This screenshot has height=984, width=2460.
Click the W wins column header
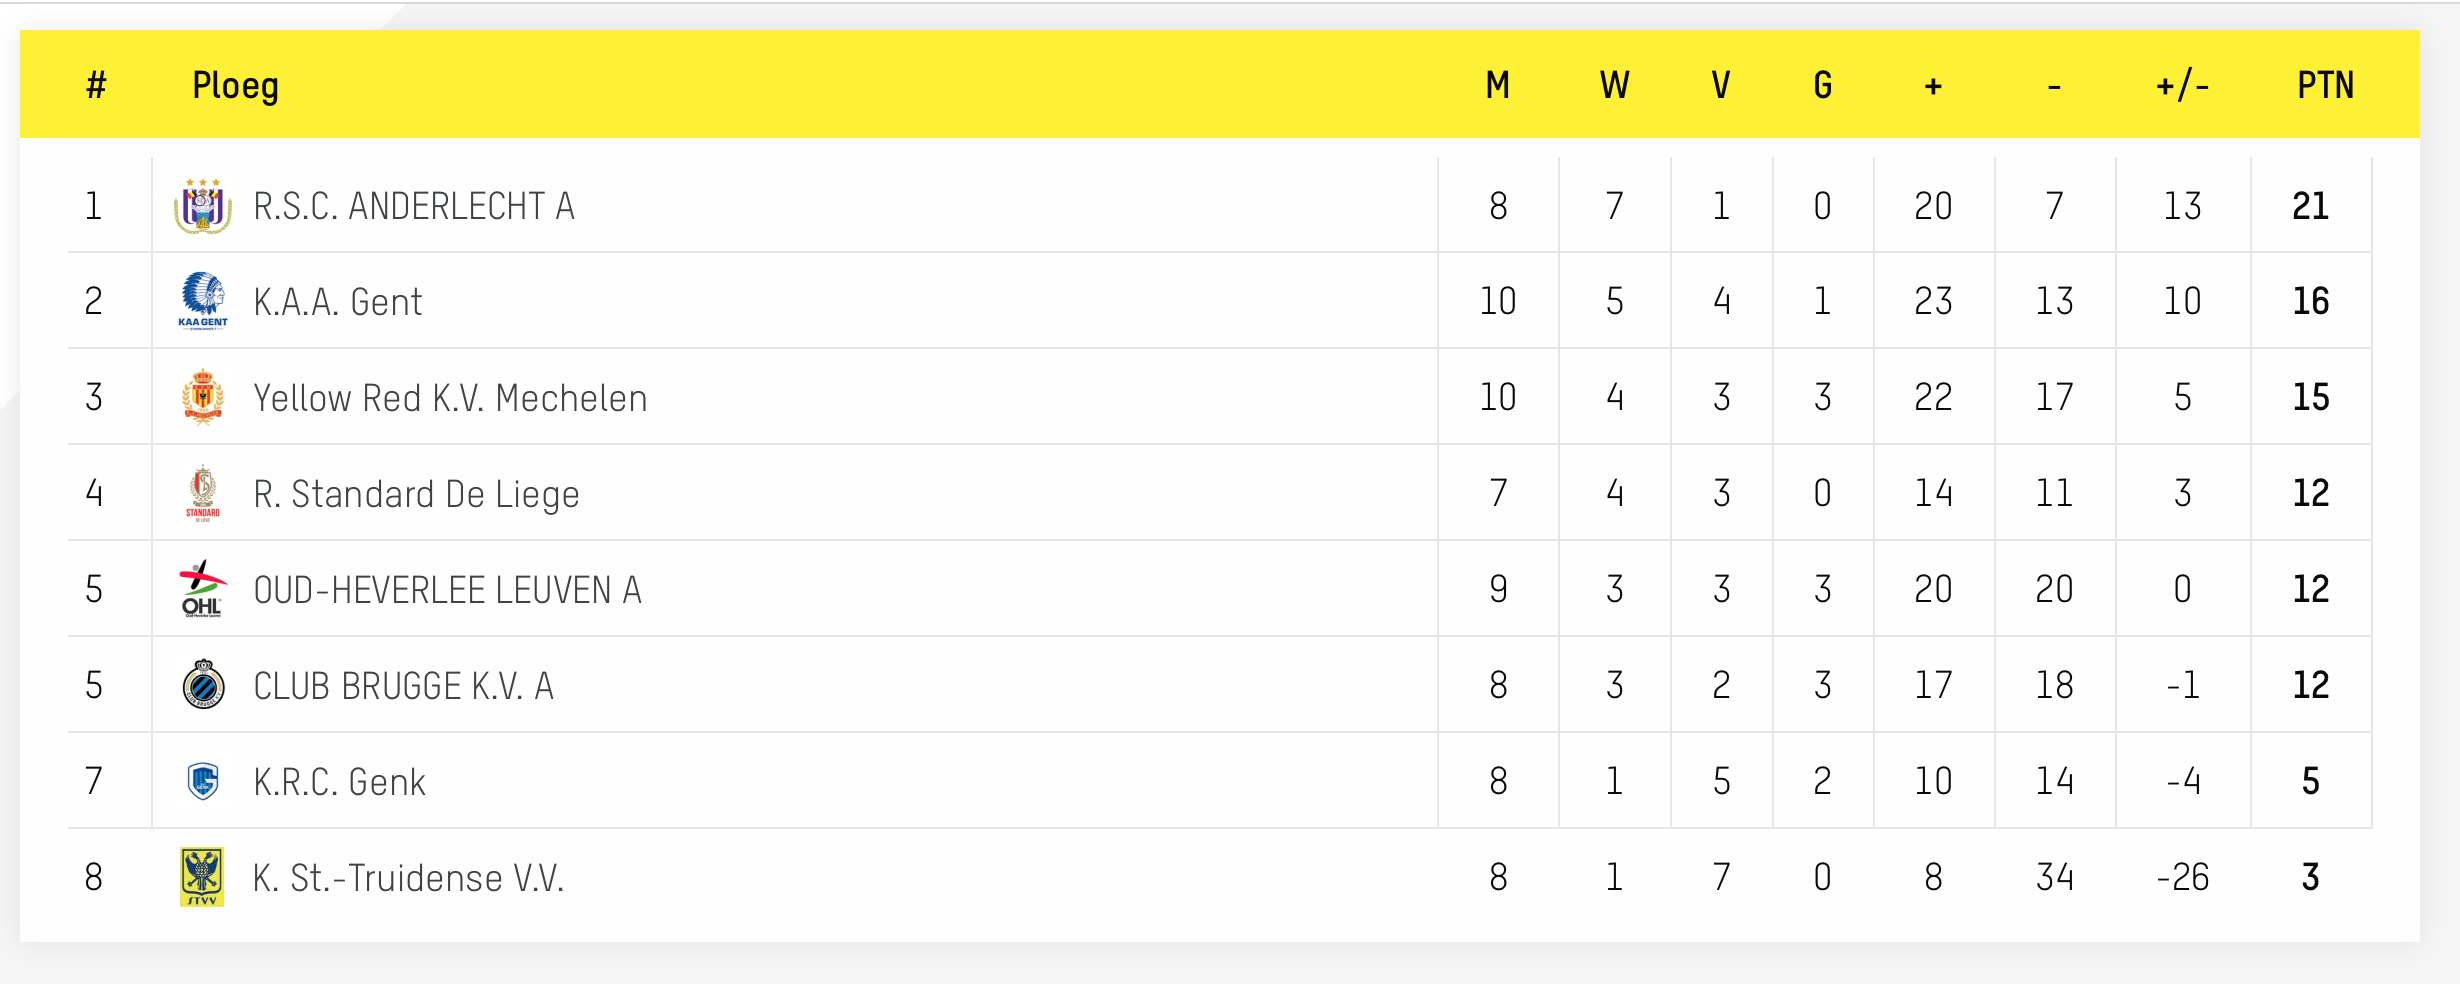coord(1614,85)
